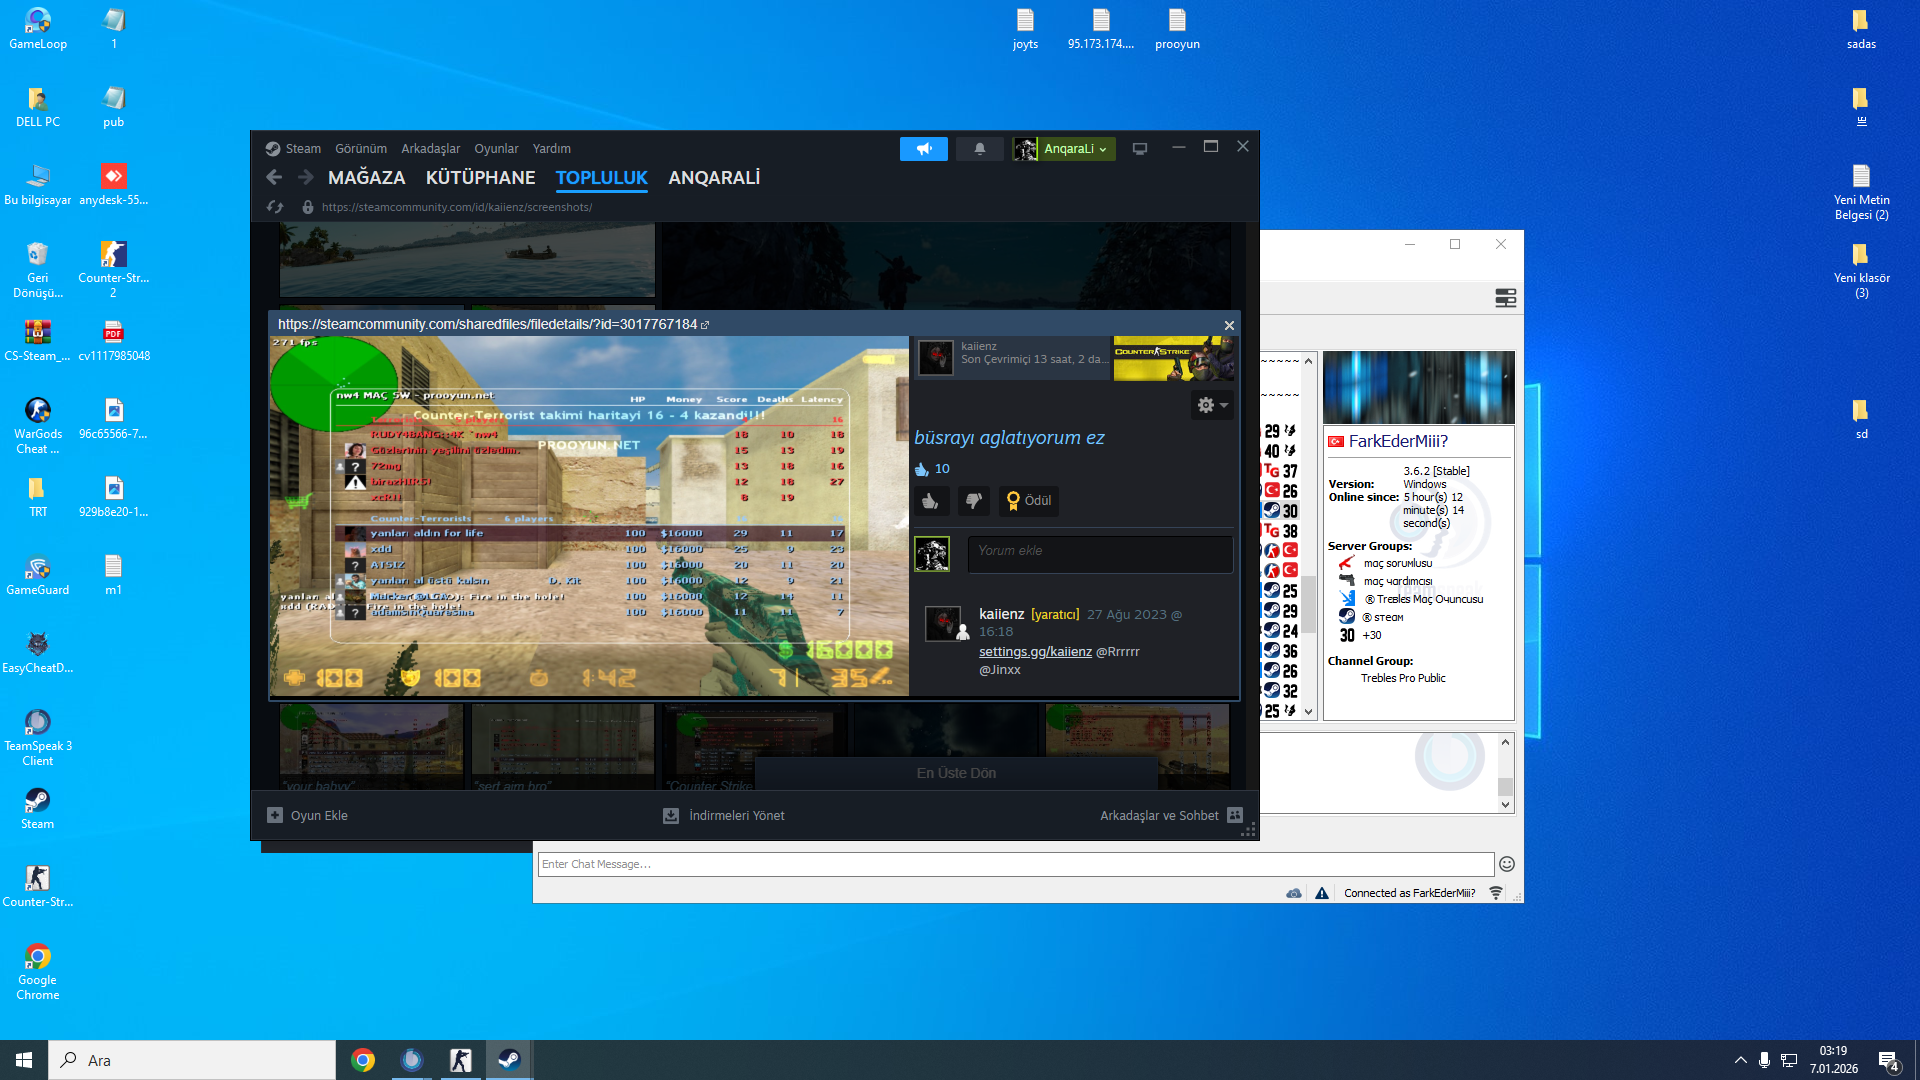Open the Counter-Strike game banner
Image resolution: width=1920 pixels, height=1080 pixels.
pos(1174,358)
